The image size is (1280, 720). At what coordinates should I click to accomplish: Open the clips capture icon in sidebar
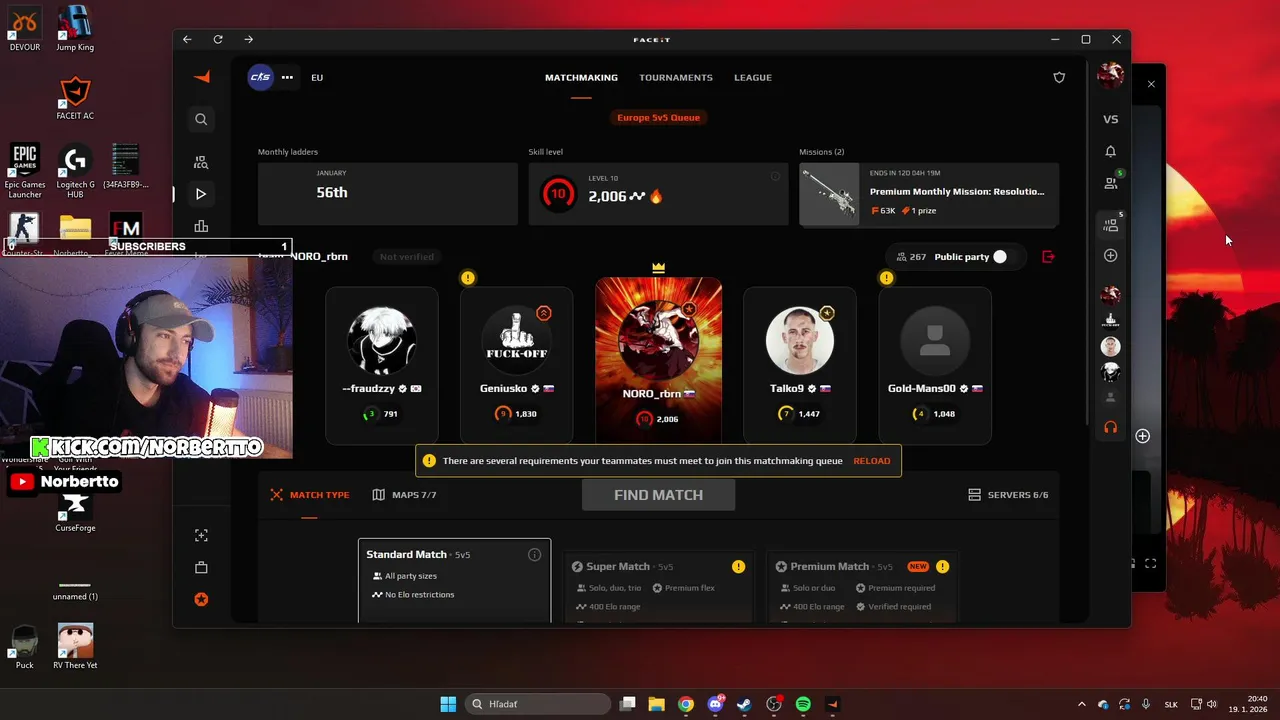coord(201,535)
